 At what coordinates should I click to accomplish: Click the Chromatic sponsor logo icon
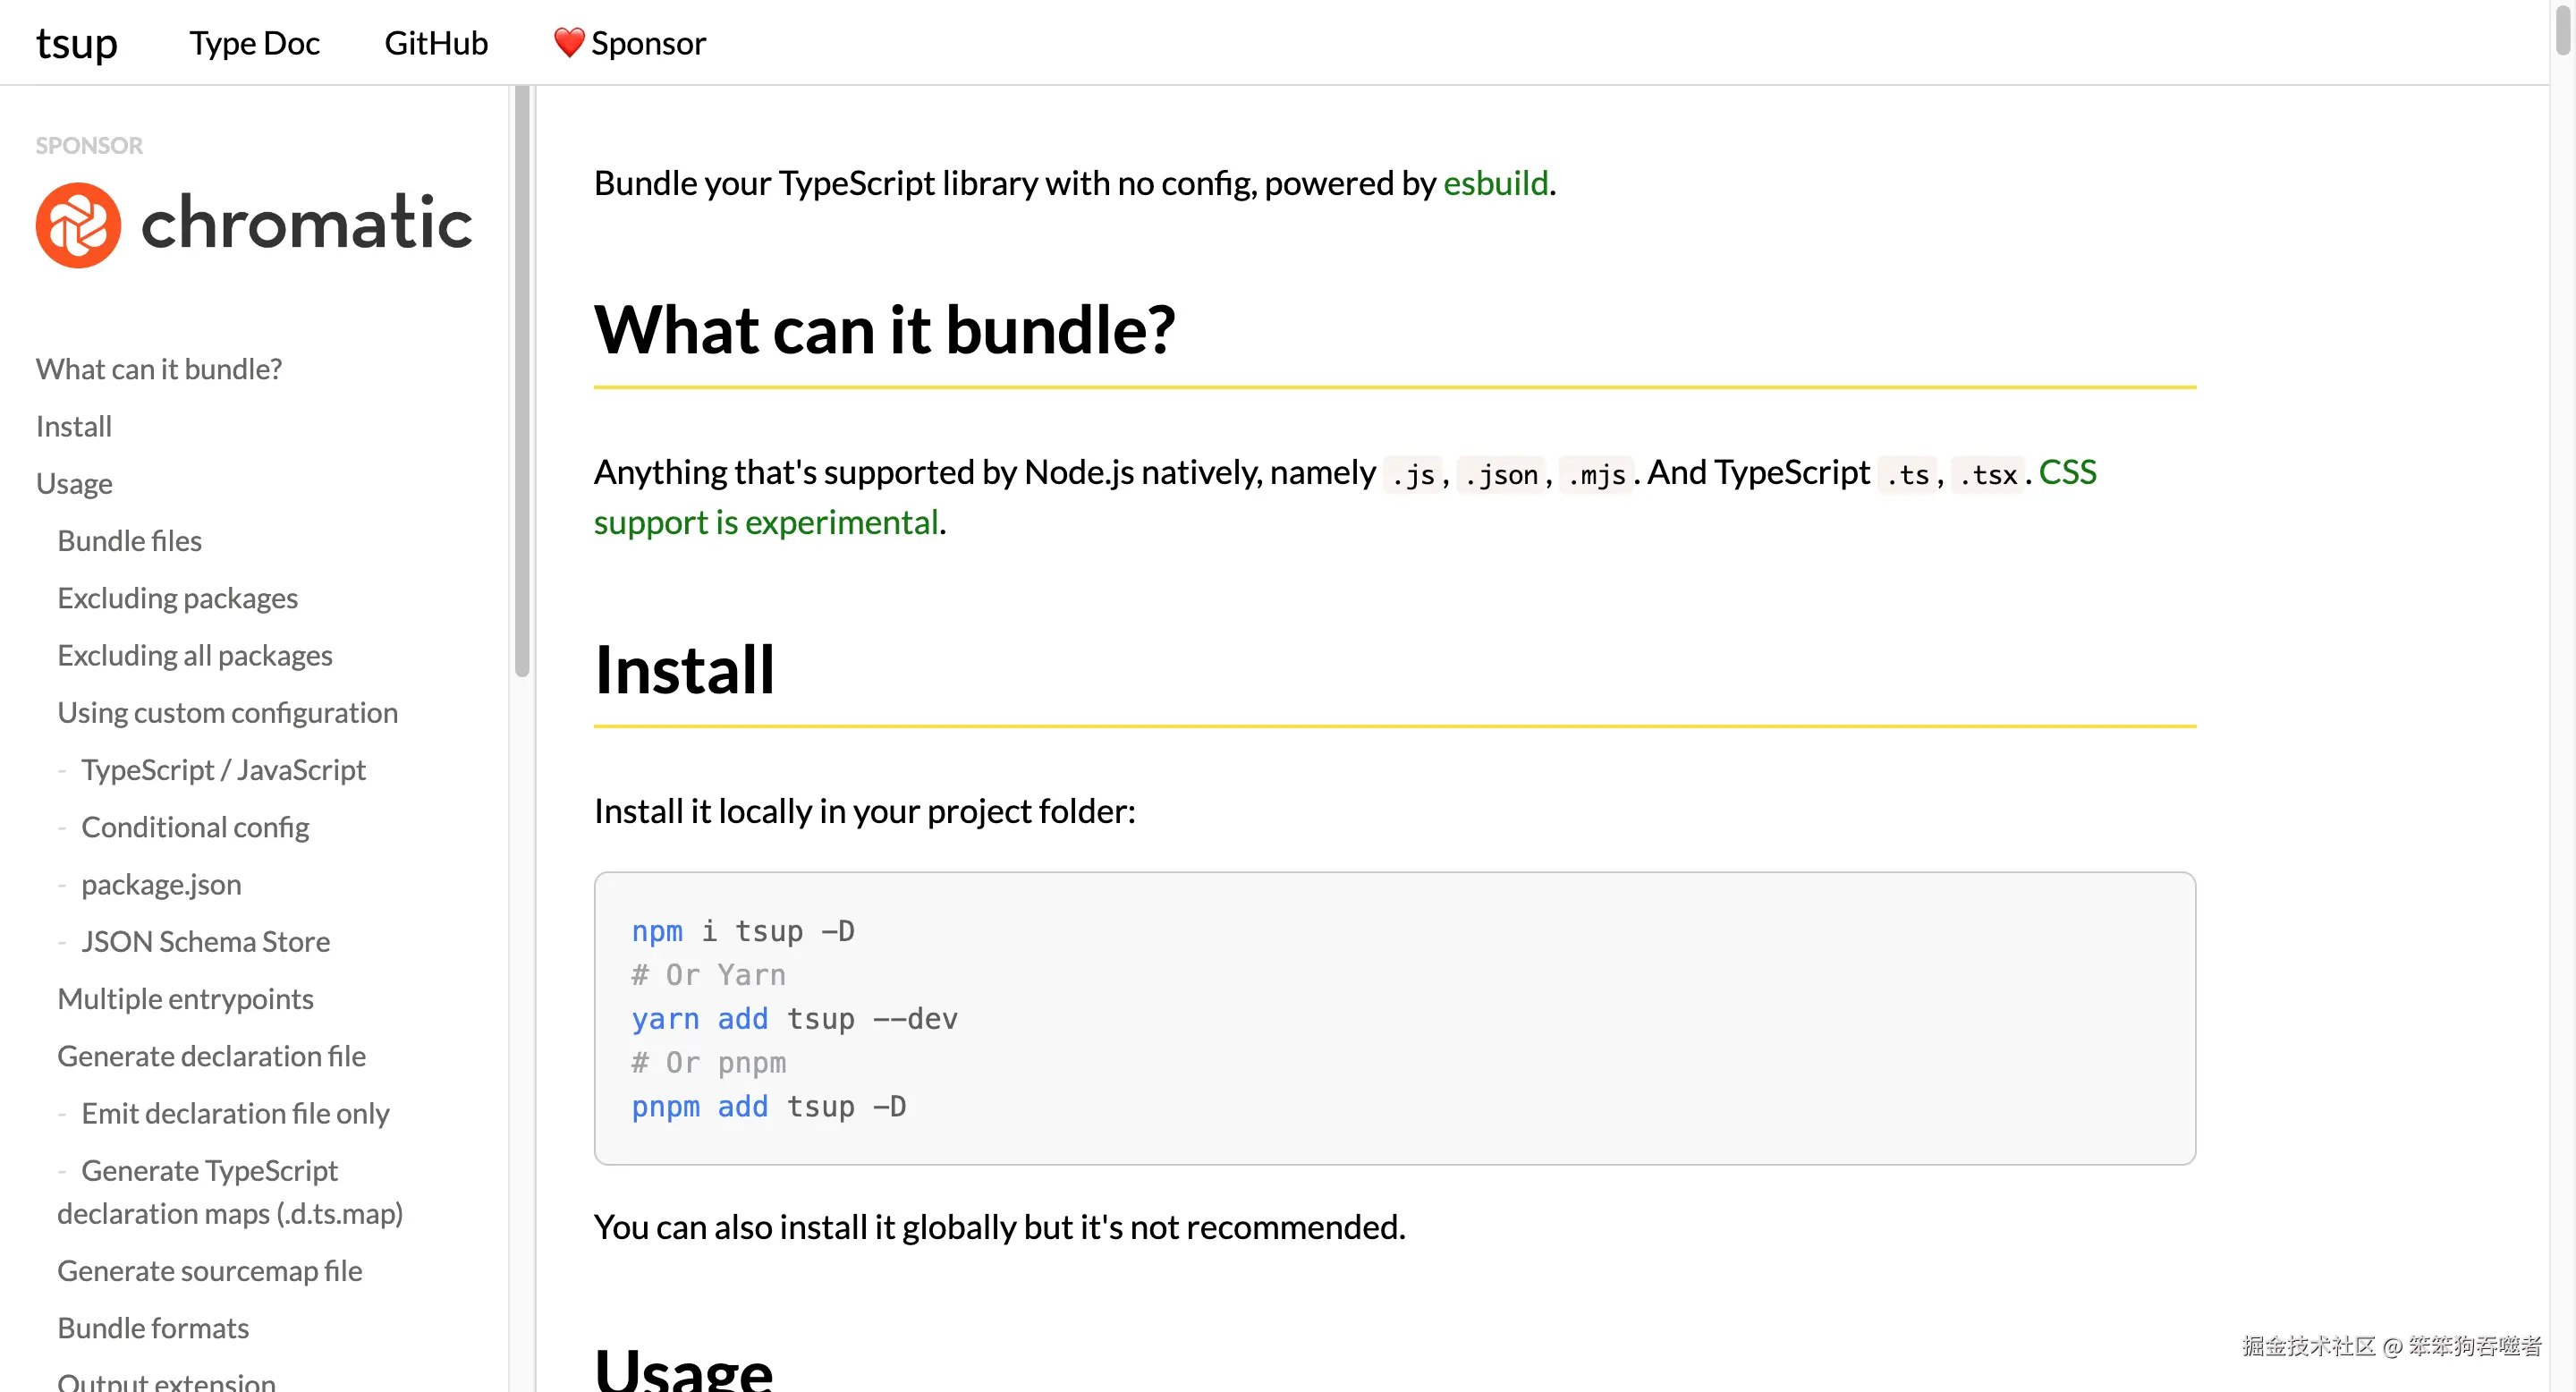78,224
